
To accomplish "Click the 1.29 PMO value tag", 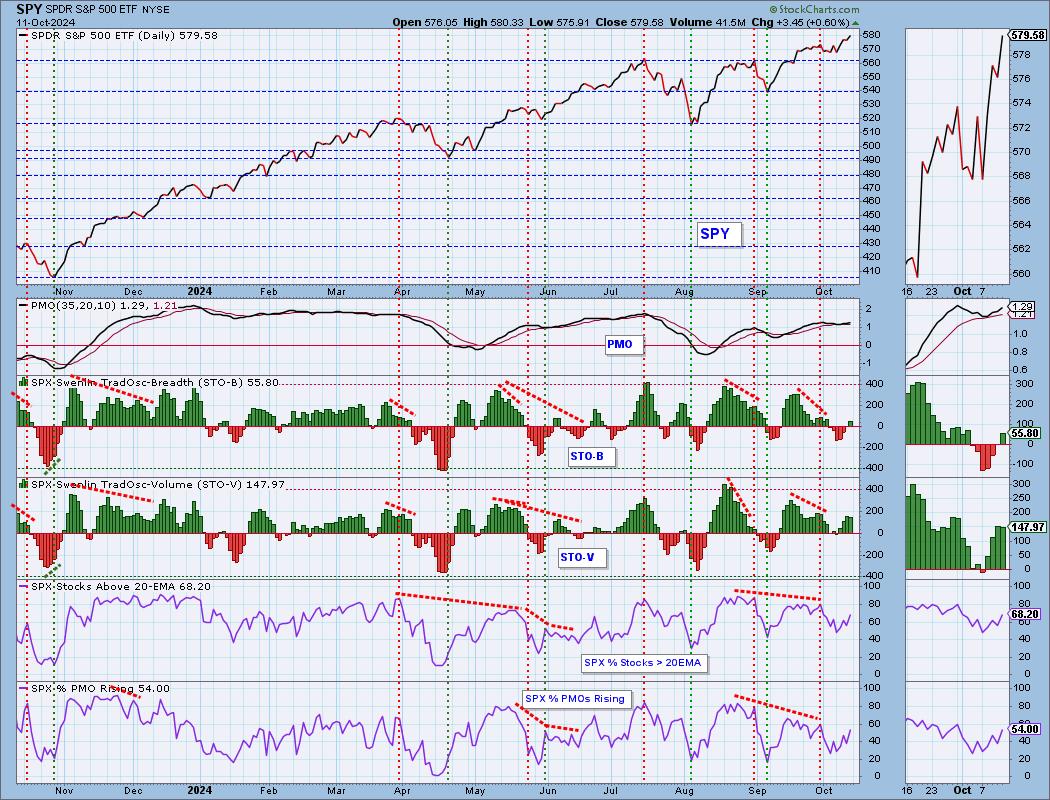I will 1022,306.
